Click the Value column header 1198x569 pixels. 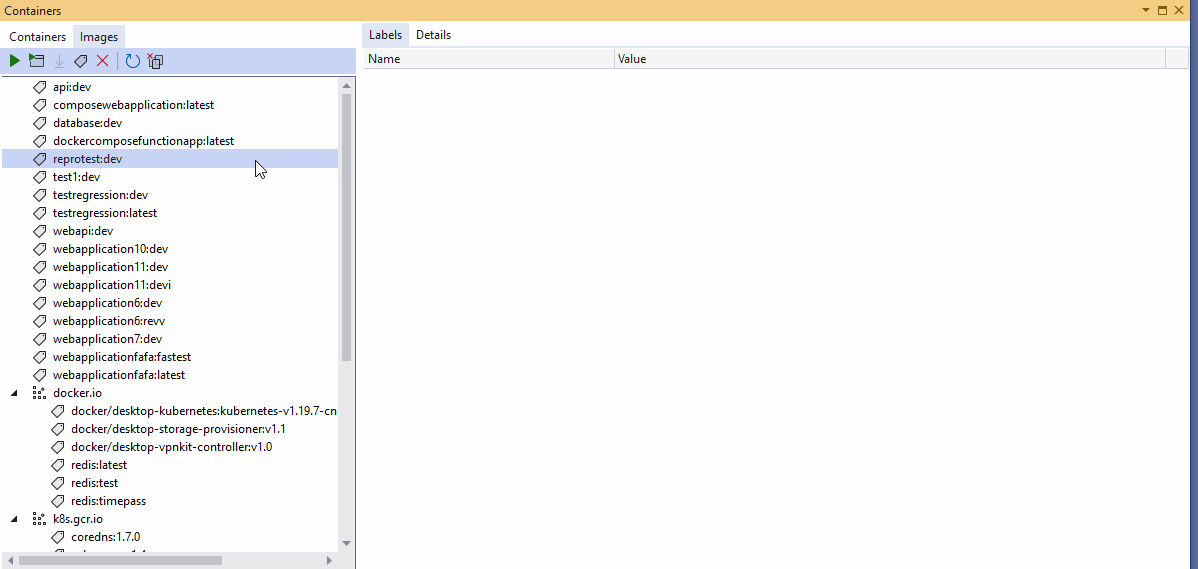(x=632, y=59)
